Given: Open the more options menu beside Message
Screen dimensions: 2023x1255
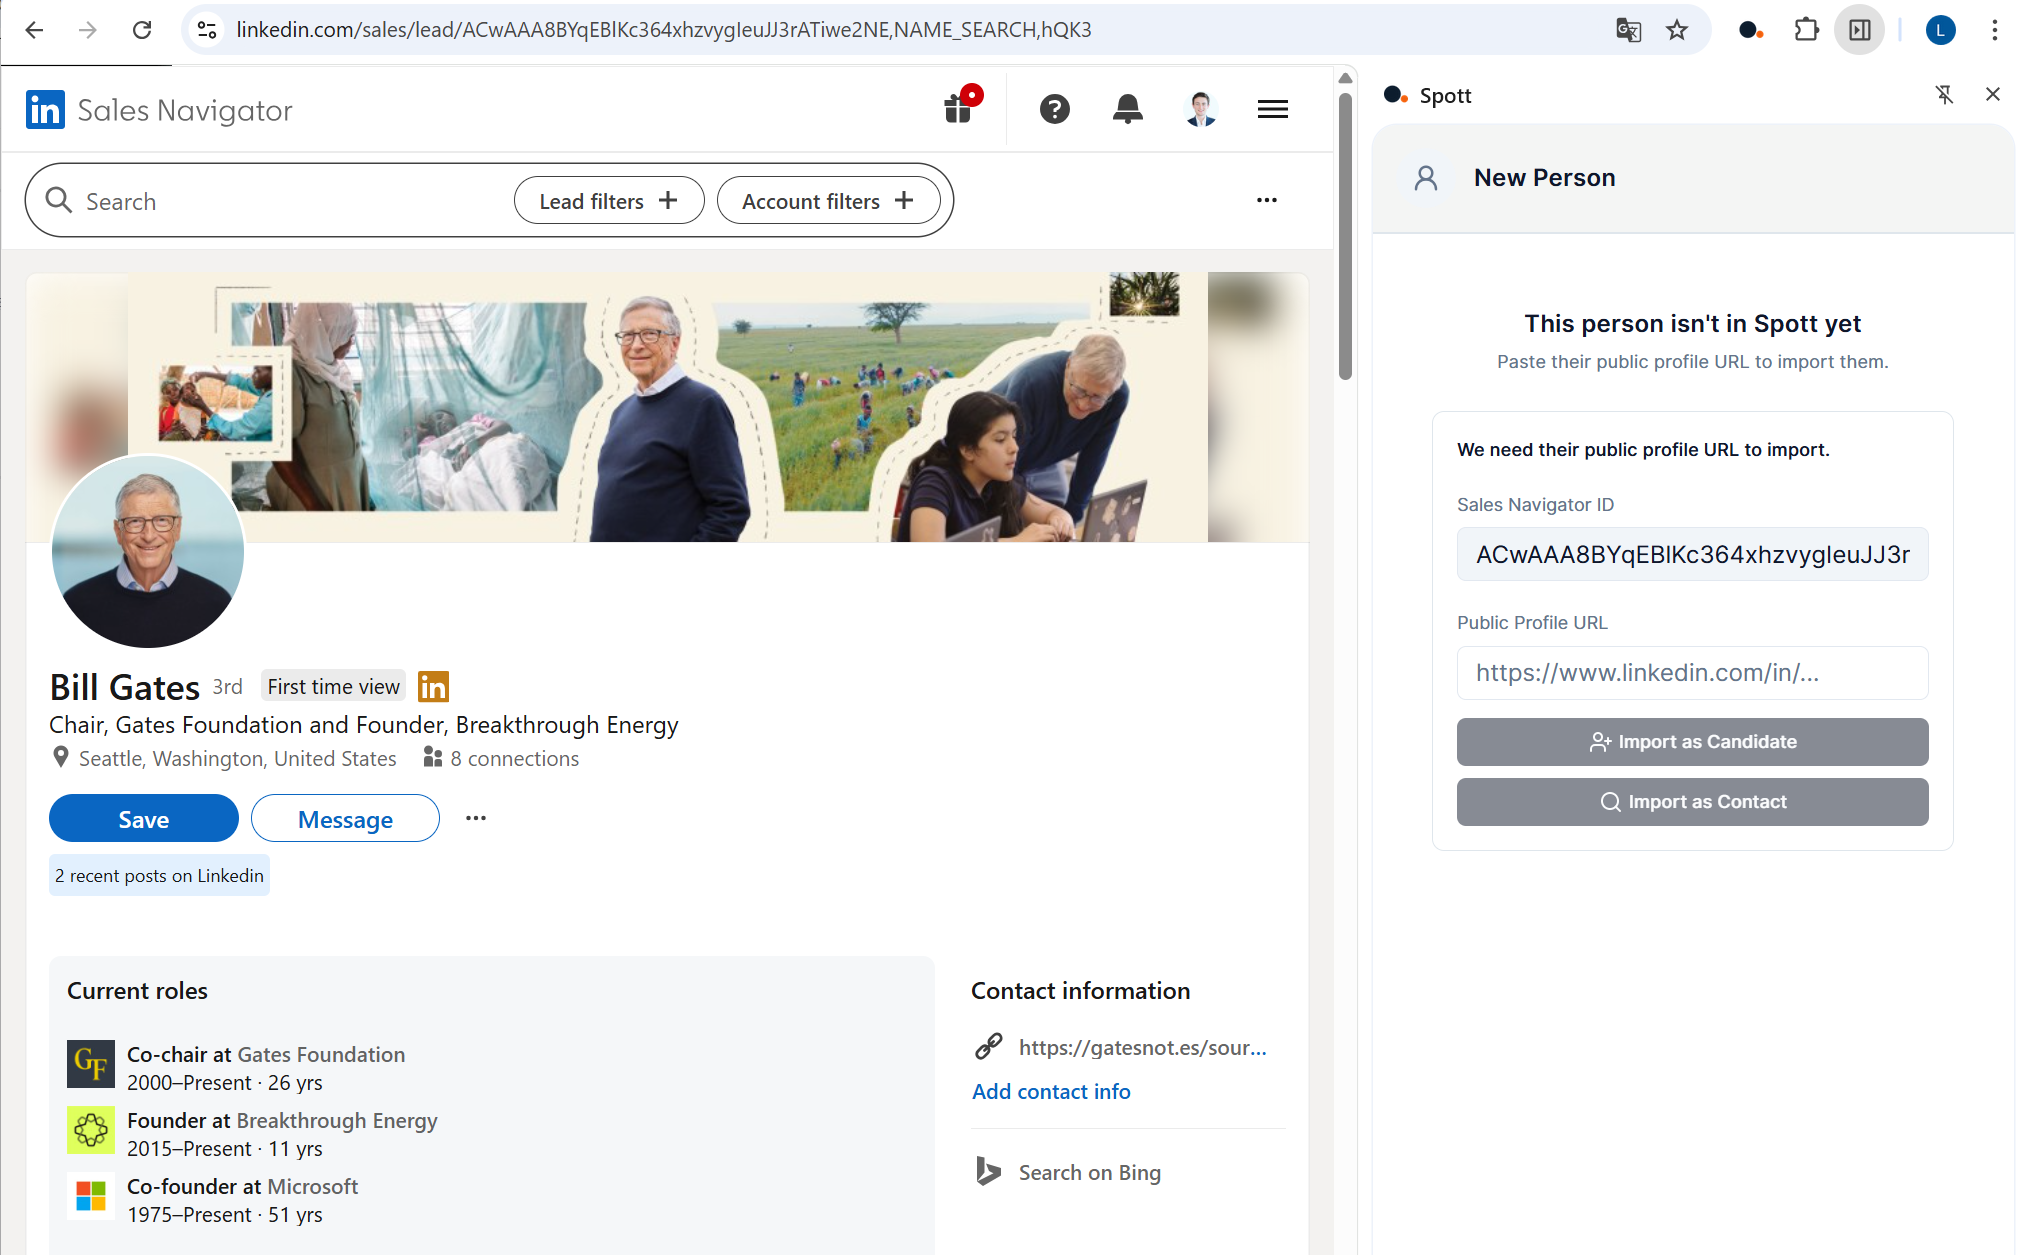Looking at the screenshot, I should [476, 818].
